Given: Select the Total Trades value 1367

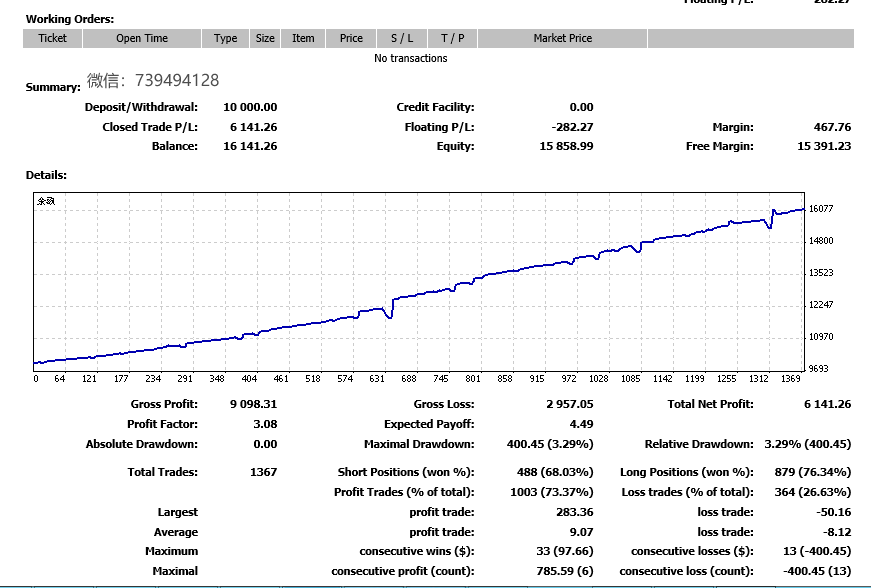Looking at the screenshot, I should pos(263,472).
